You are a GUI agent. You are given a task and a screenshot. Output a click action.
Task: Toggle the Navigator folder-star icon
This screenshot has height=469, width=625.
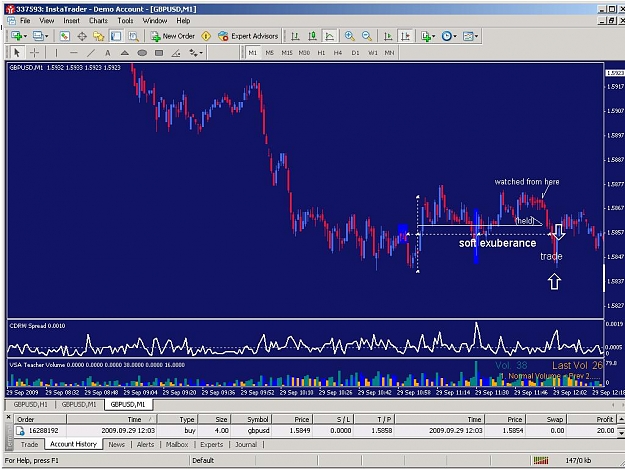[98, 36]
